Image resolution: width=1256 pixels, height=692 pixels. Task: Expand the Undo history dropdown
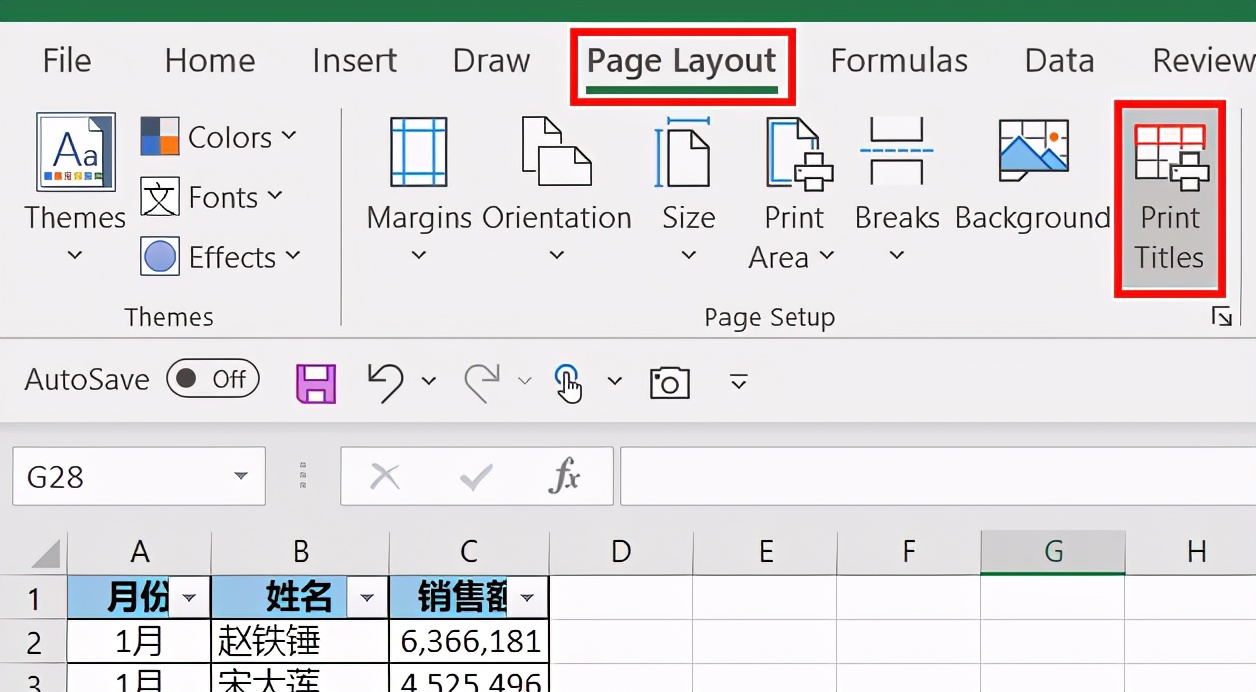point(429,381)
